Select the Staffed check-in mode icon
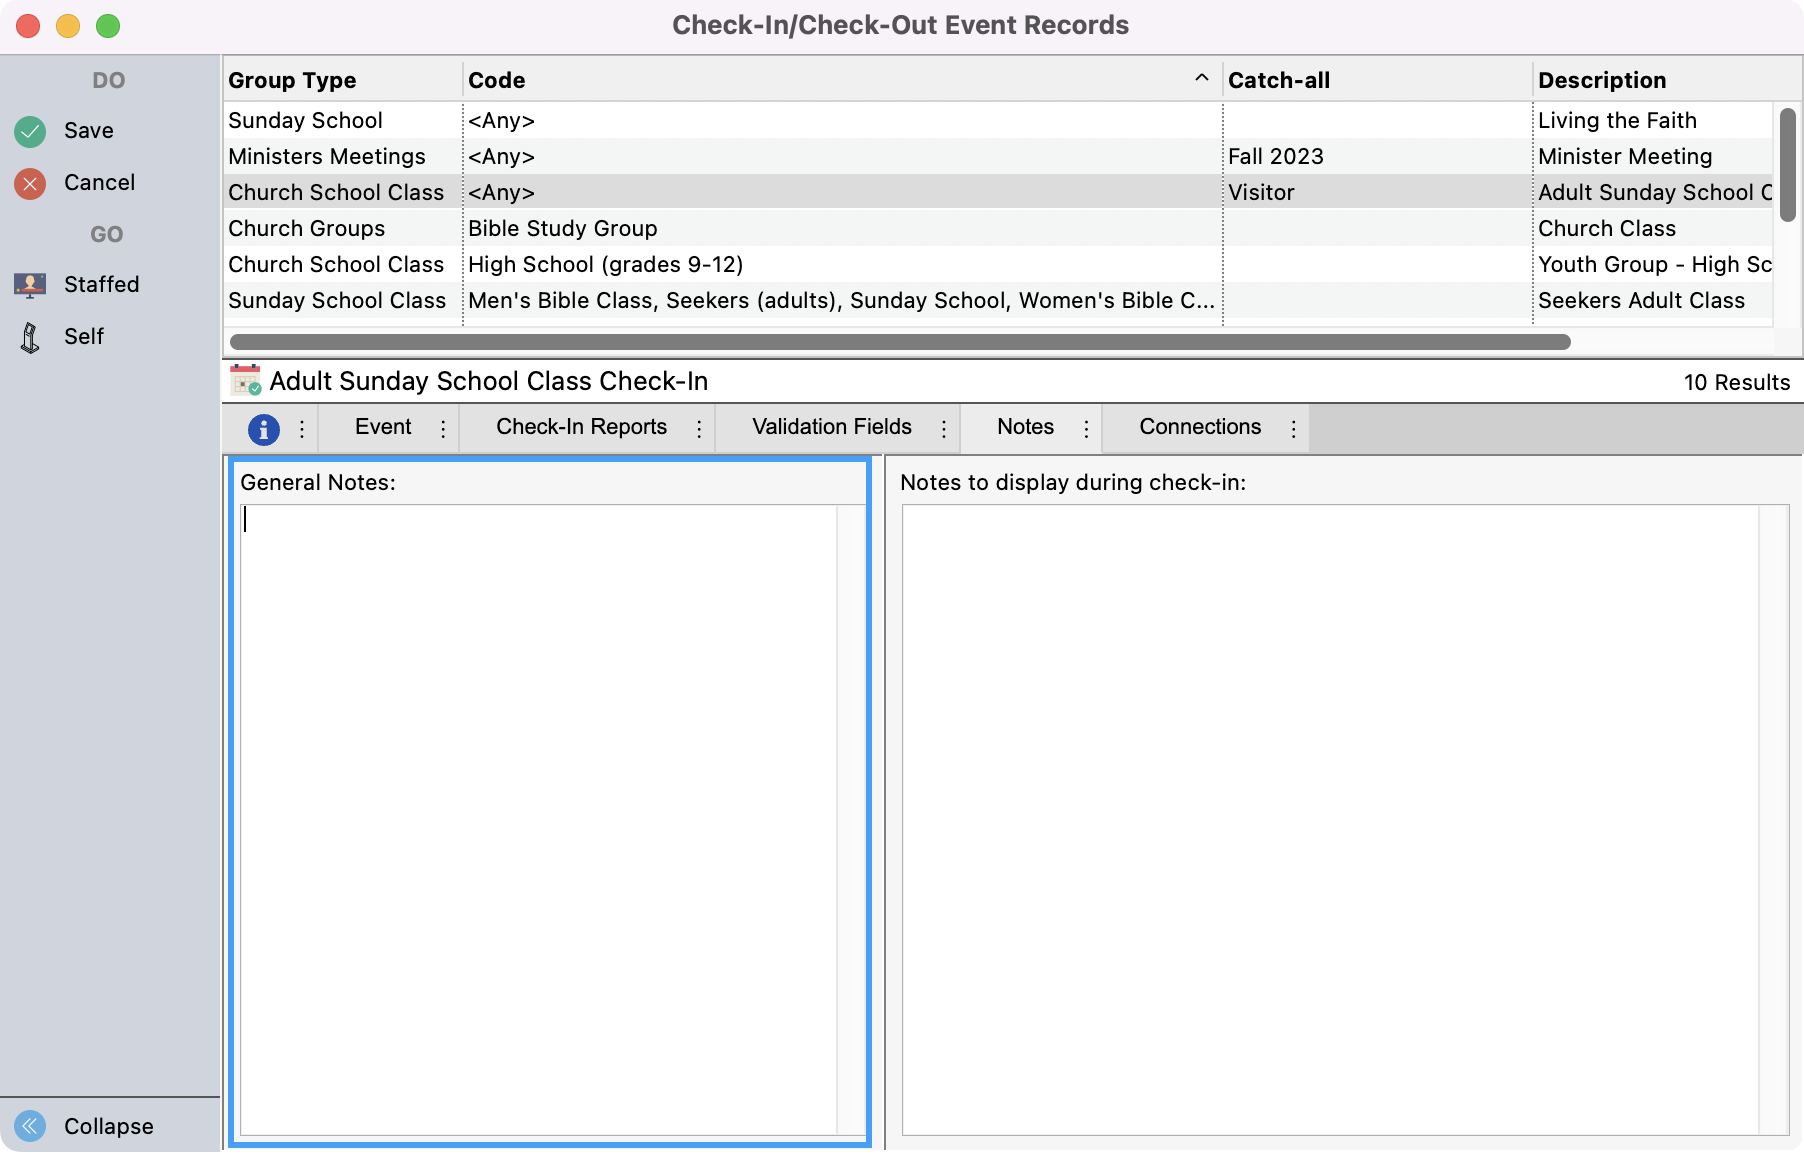The image size is (1804, 1176). pyautogui.click(x=29, y=284)
